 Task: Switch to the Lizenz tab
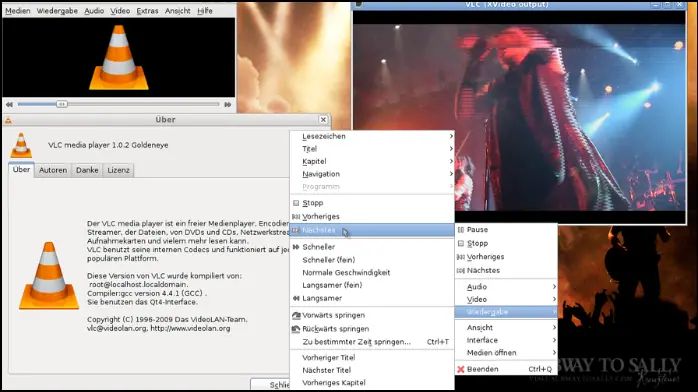point(118,170)
